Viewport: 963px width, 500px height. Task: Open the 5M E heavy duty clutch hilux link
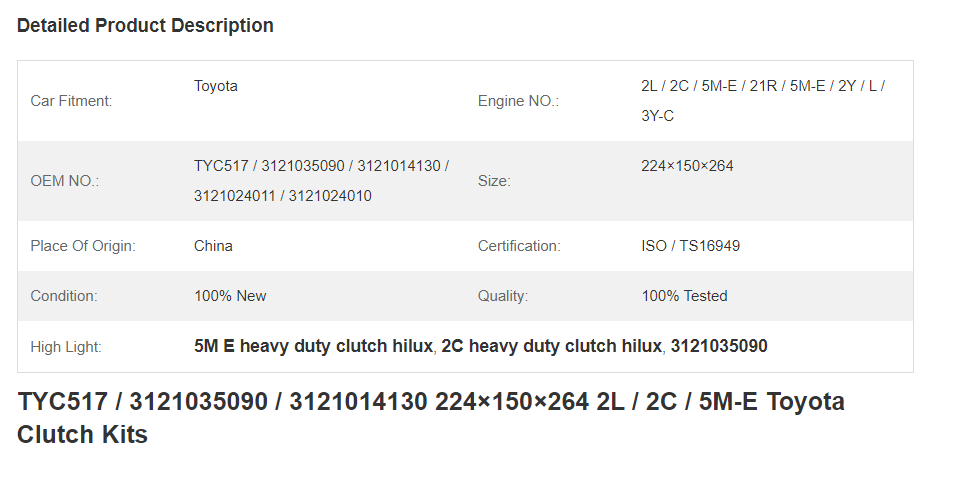(313, 346)
